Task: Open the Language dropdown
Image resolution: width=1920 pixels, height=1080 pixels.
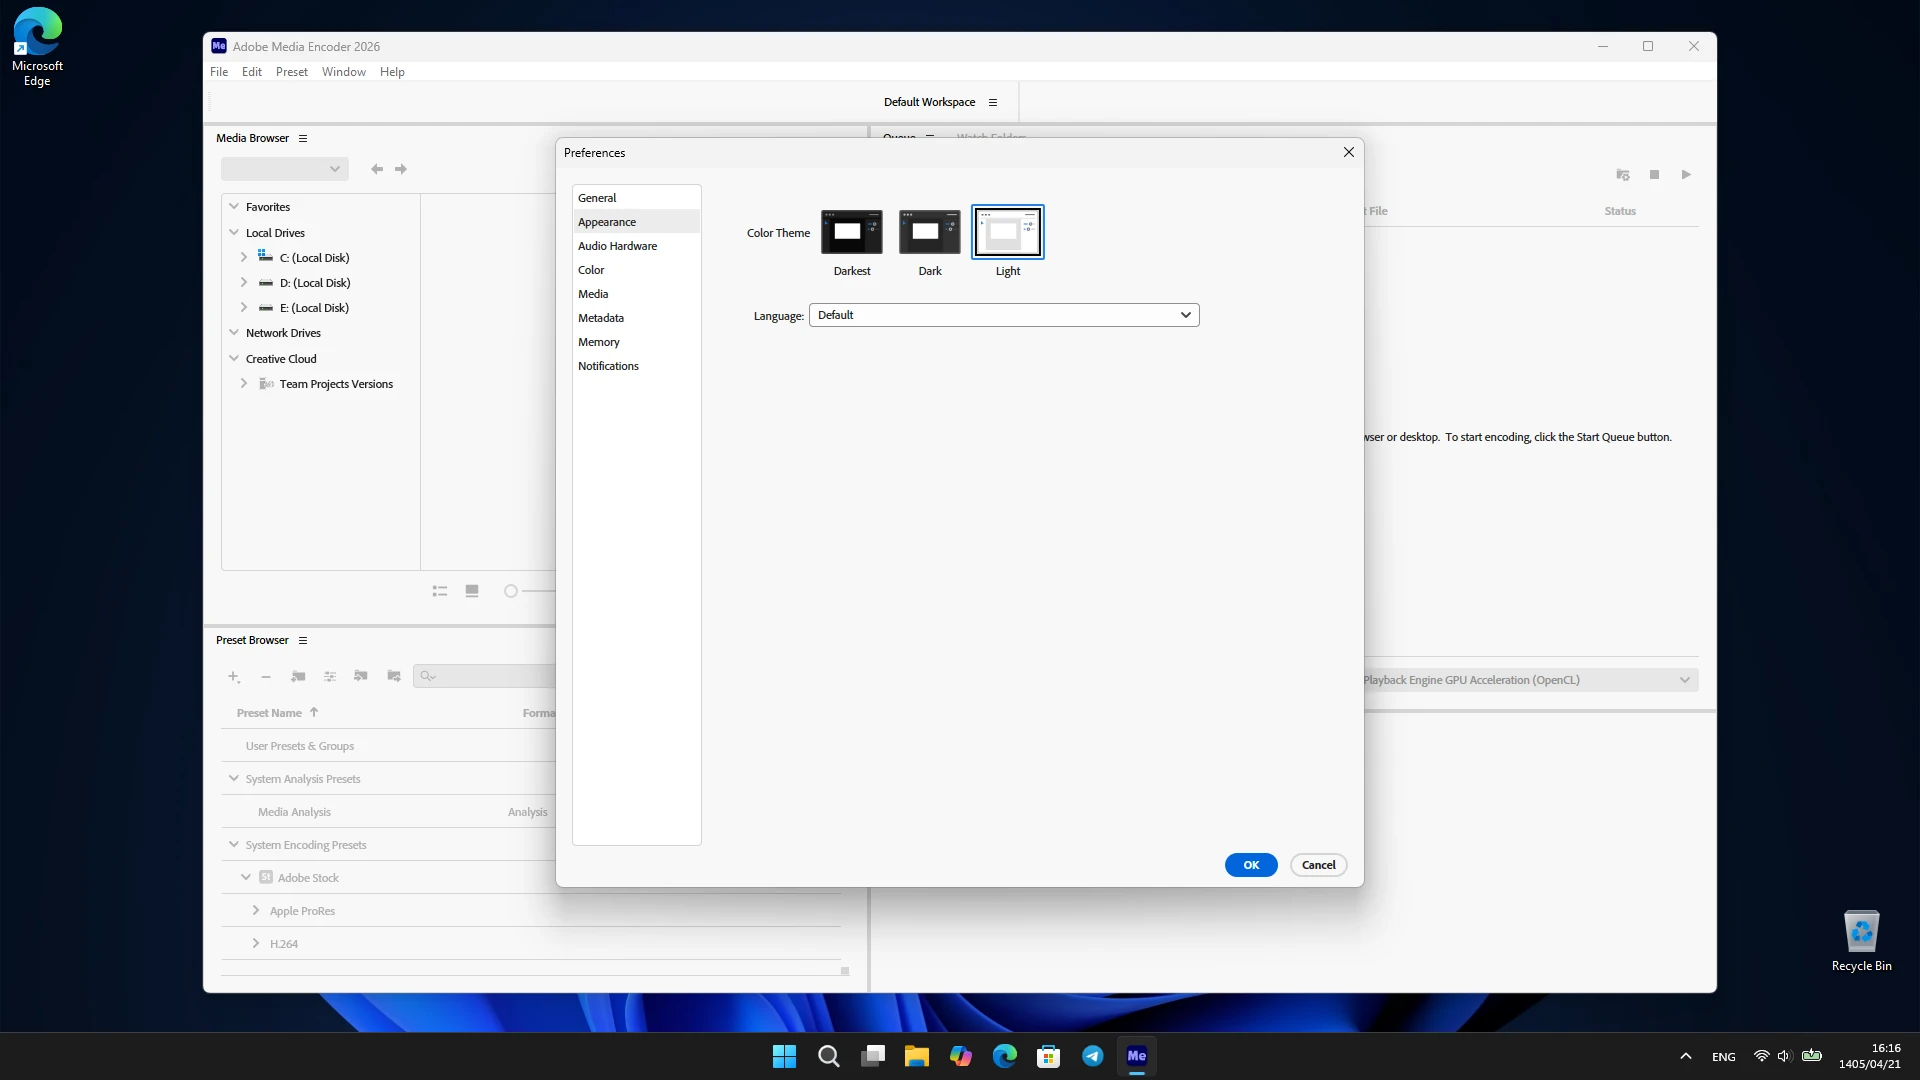Action: (1003, 315)
